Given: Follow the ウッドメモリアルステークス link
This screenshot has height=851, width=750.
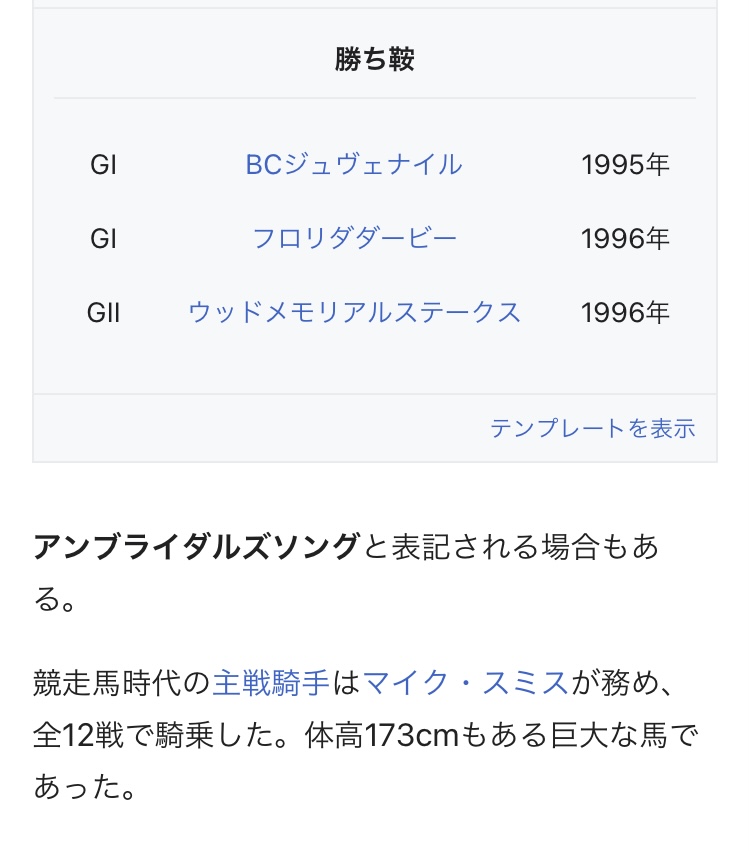Looking at the screenshot, I should (x=354, y=312).
